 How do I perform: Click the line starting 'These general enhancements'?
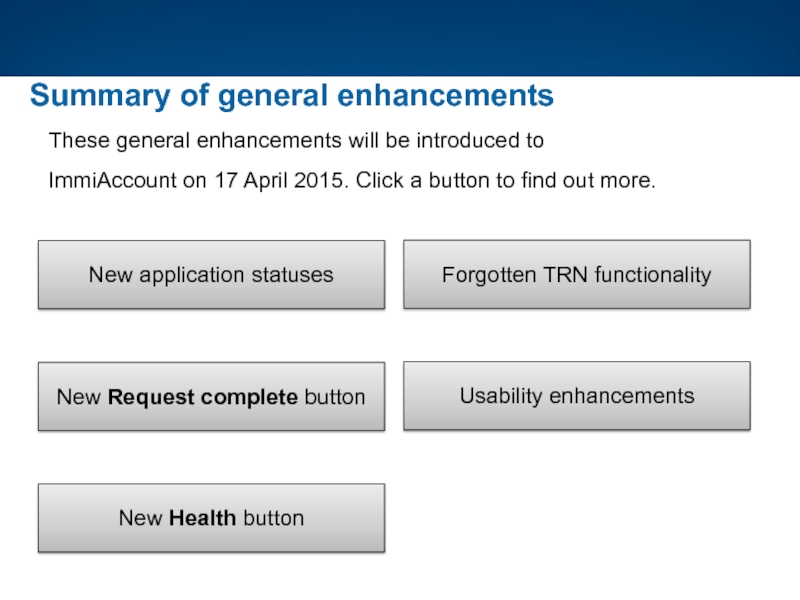[x=296, y=141]
